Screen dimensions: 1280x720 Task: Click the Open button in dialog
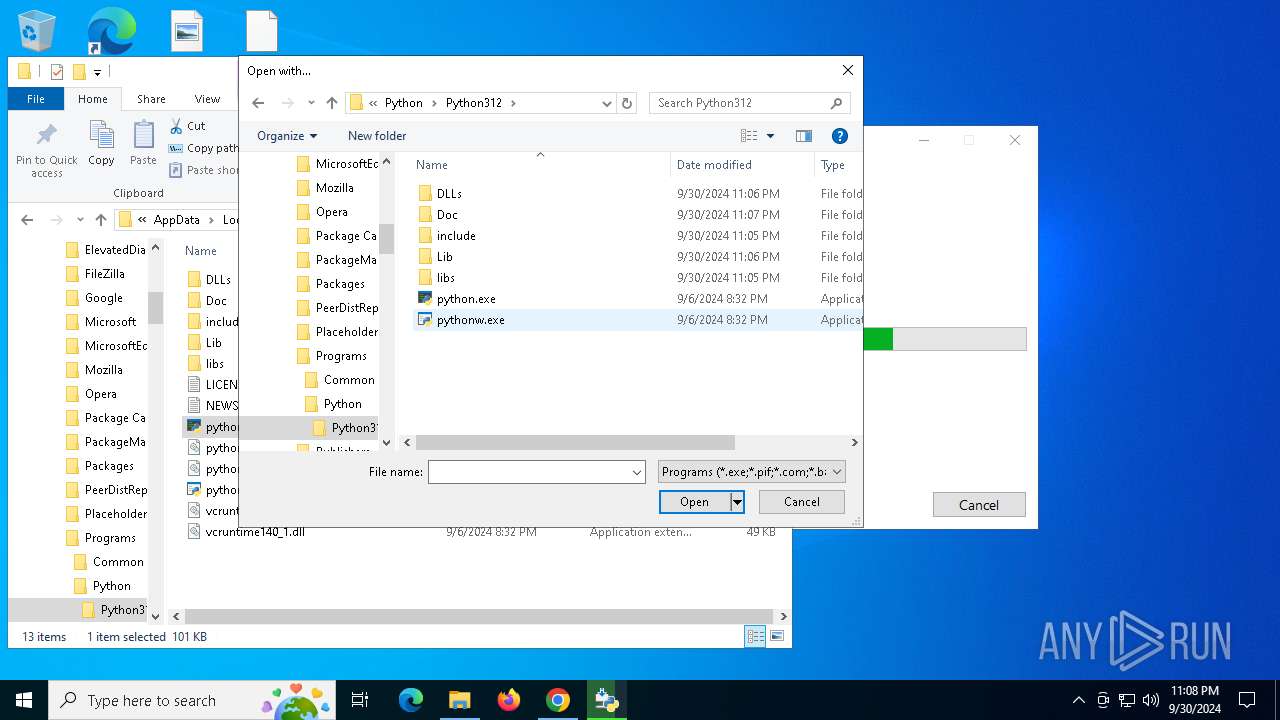point(695,502)
